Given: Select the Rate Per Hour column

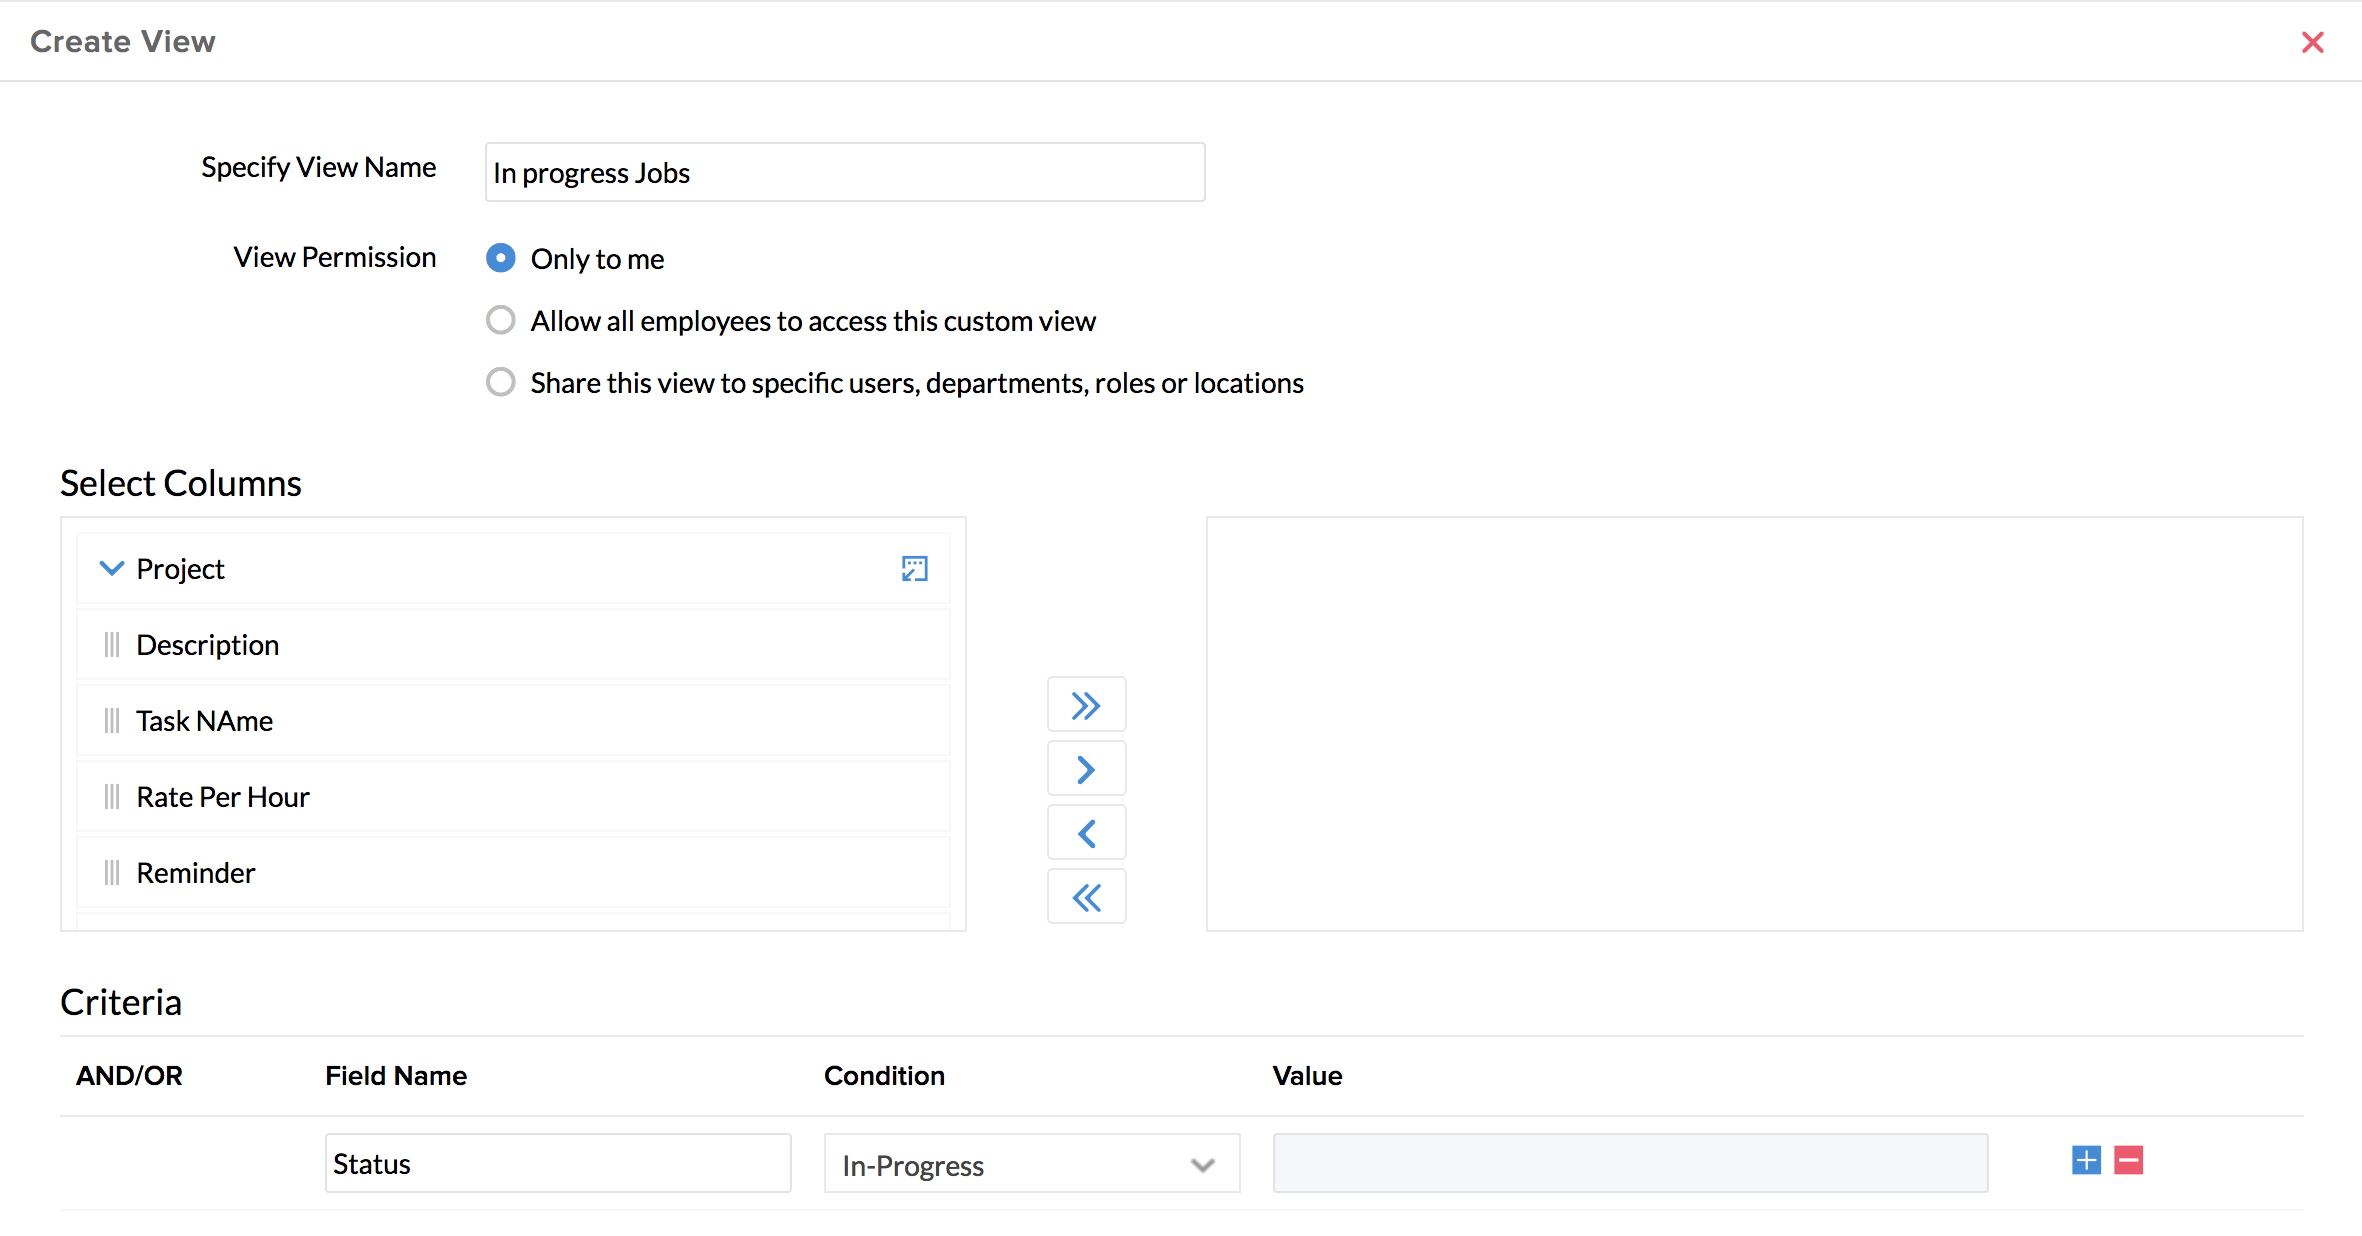Looking at the screenshot, I should (x=512, y=797).
